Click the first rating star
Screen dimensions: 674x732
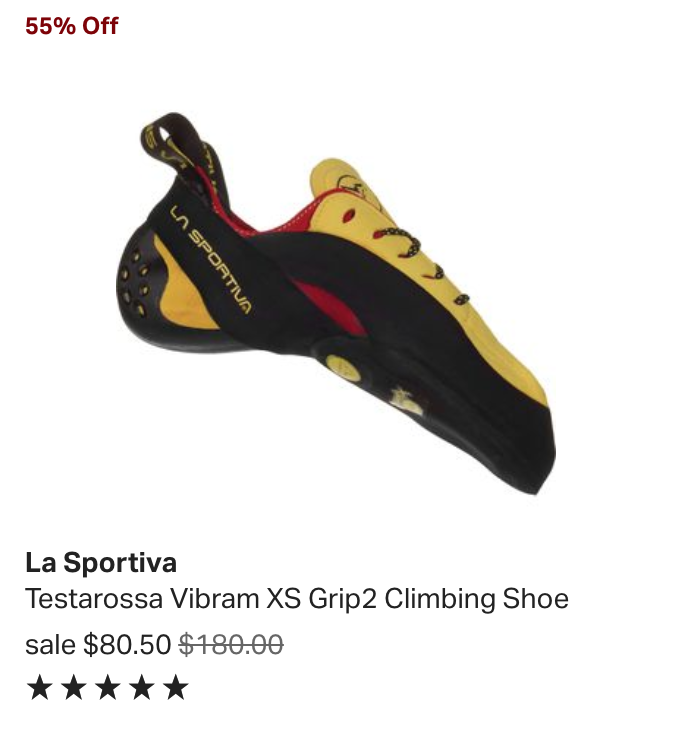click(40, 687)
